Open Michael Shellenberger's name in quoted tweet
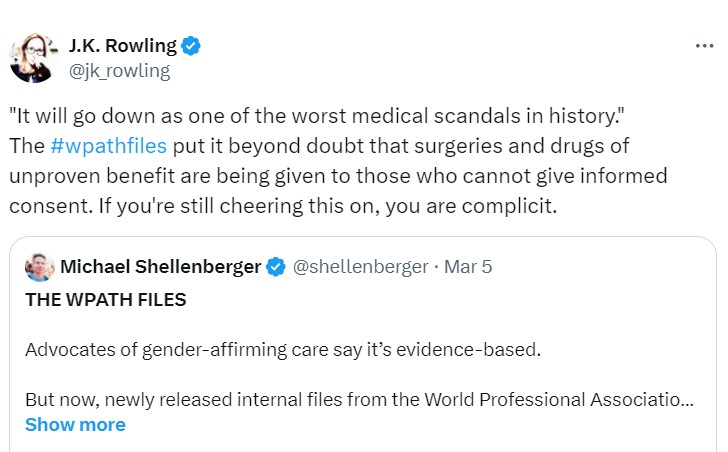Screen dimensions: 728x452 click(x=160, y=267)
